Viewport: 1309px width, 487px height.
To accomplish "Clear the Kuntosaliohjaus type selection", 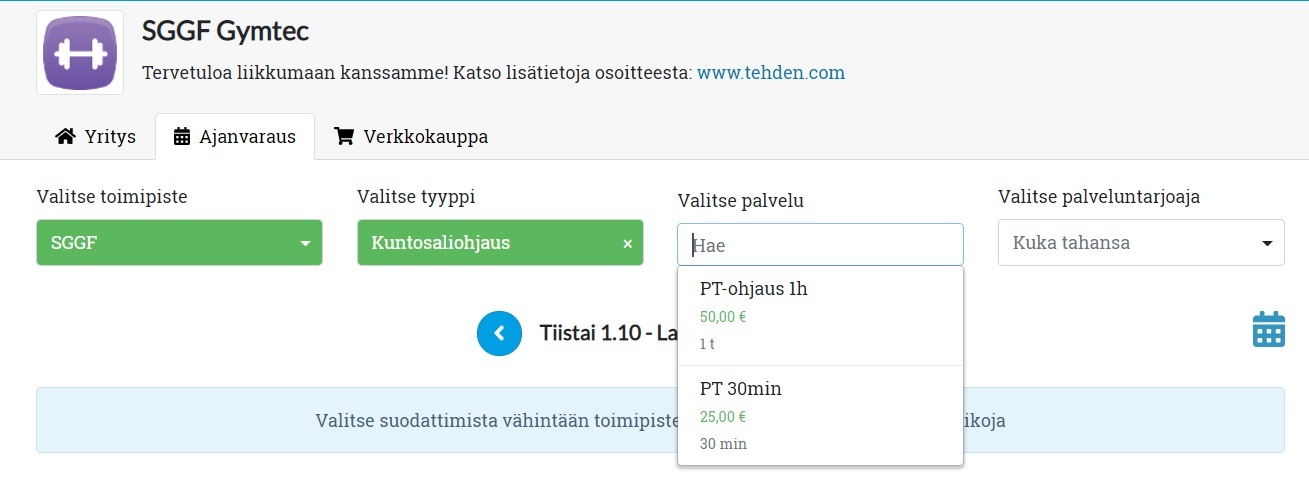I will coord(628,244).
